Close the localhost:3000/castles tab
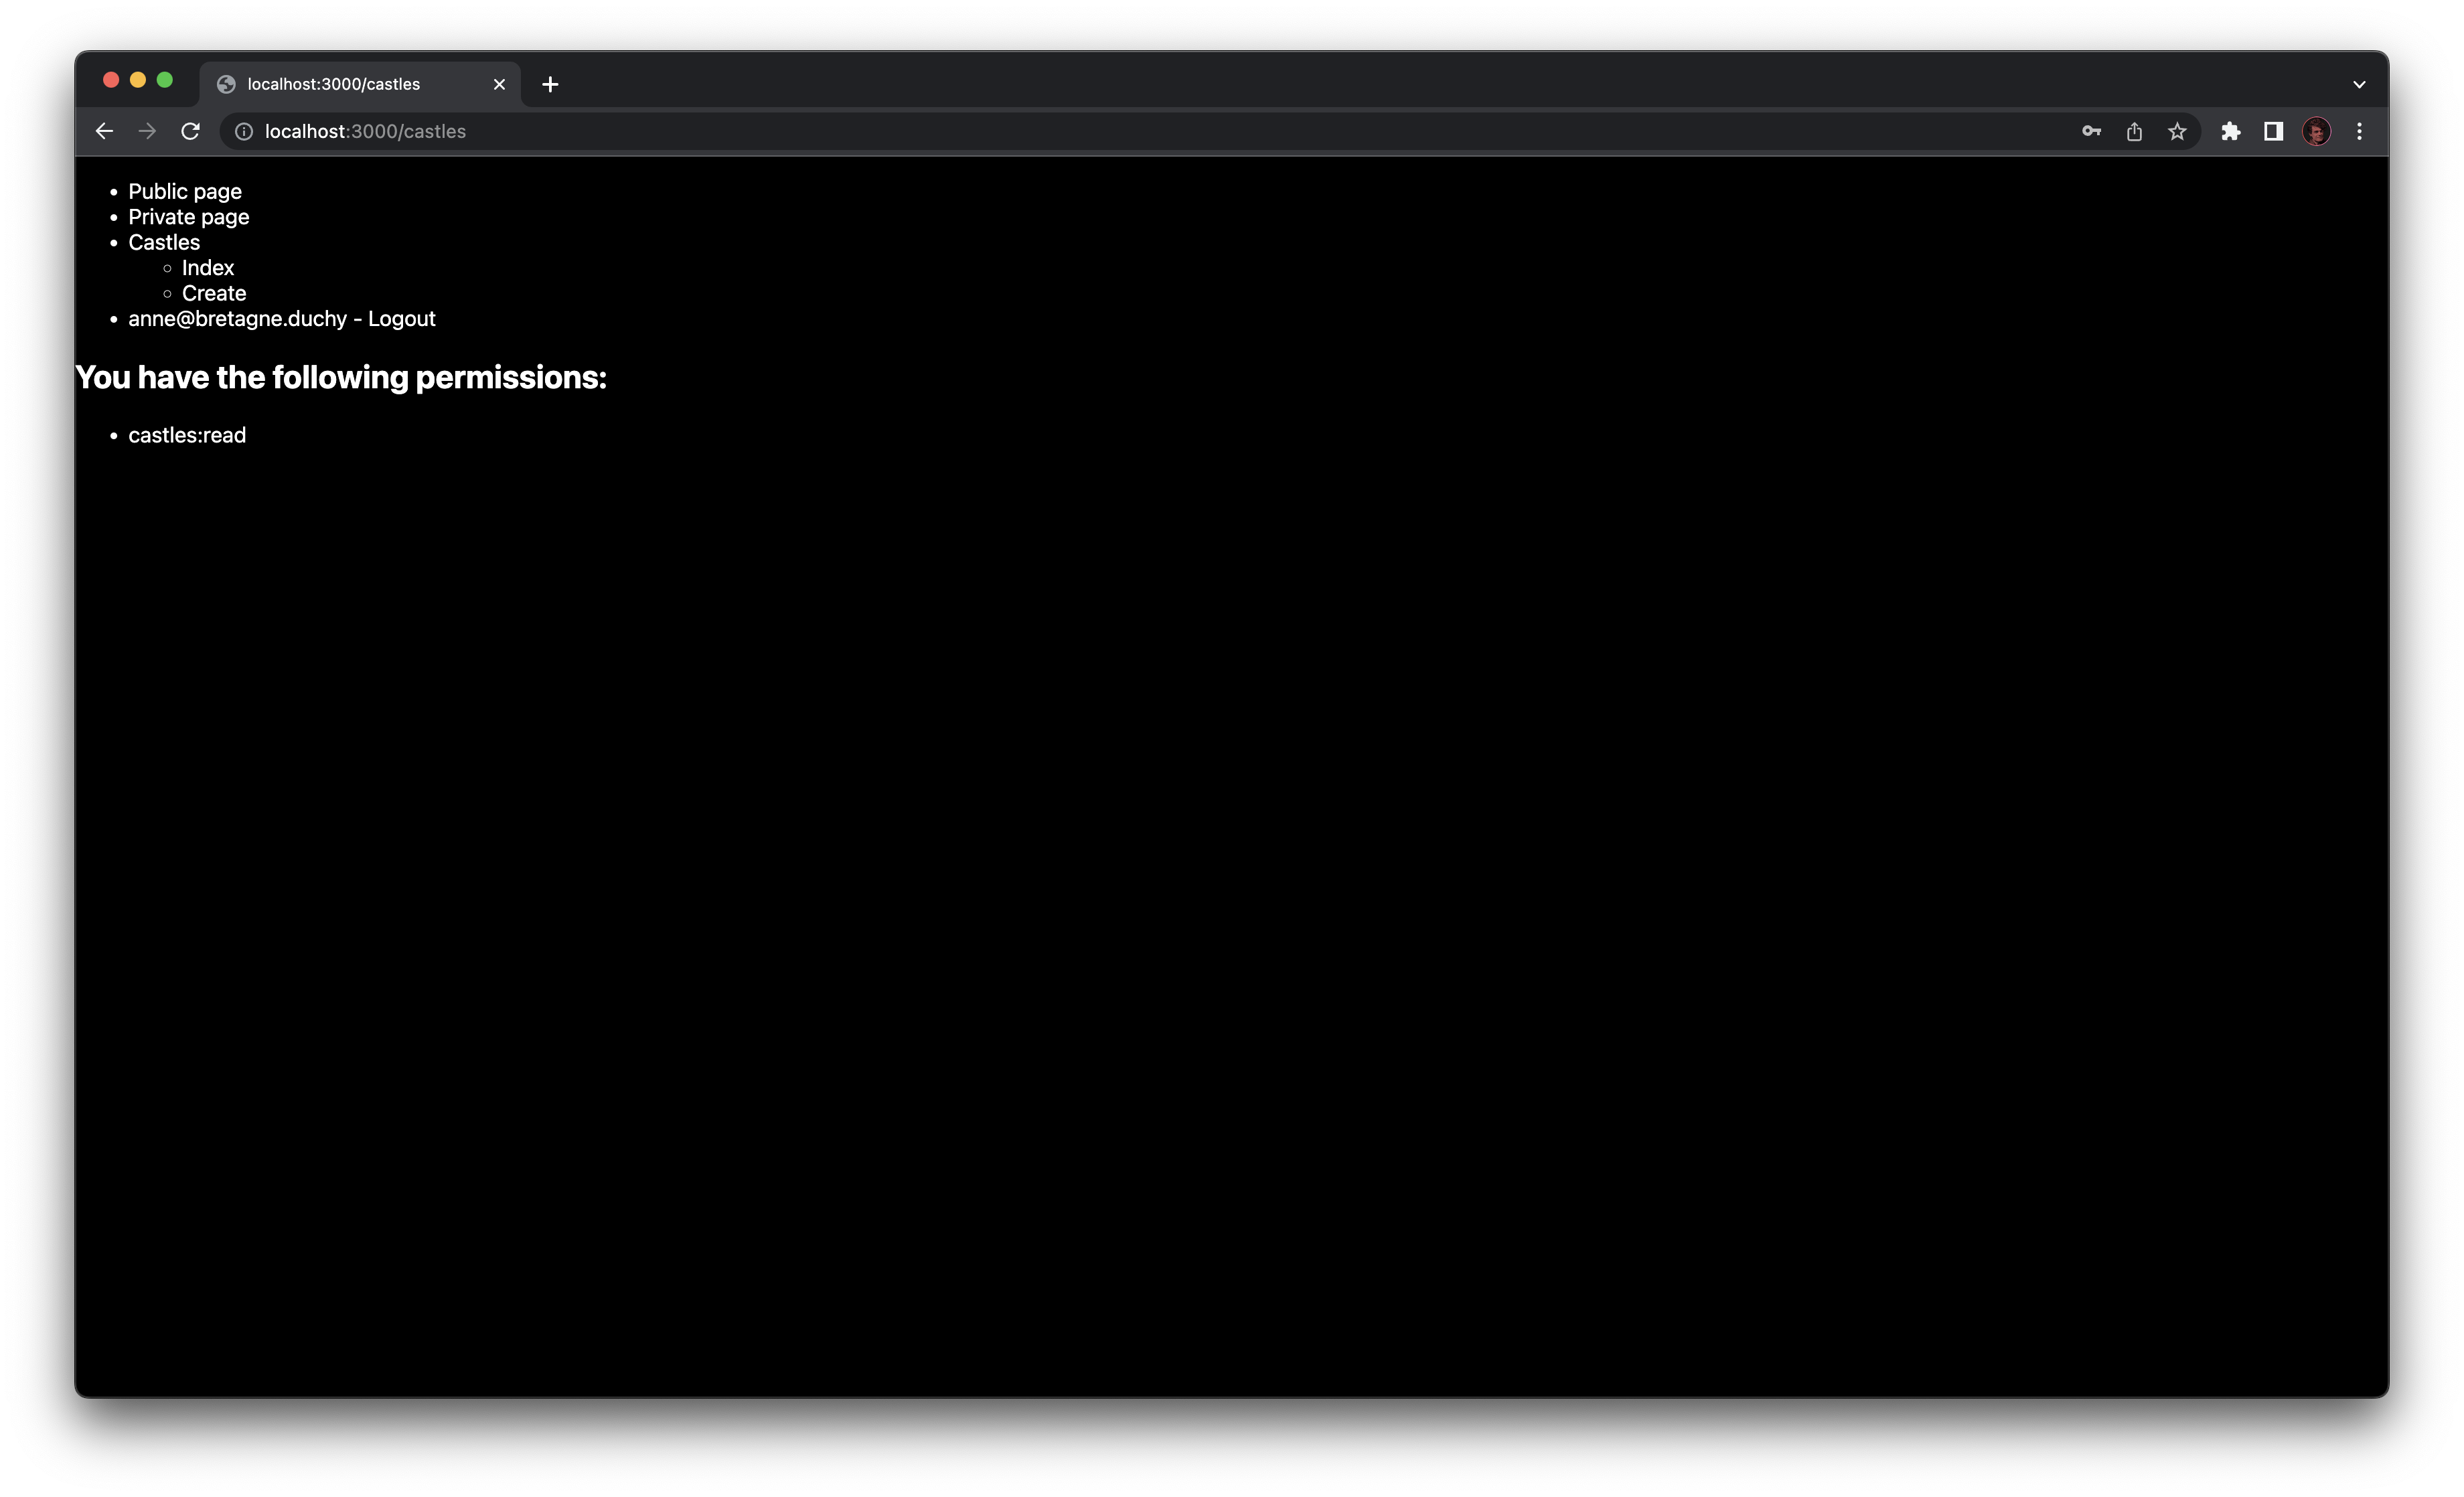2464x1497 pixels. (499, 84)
